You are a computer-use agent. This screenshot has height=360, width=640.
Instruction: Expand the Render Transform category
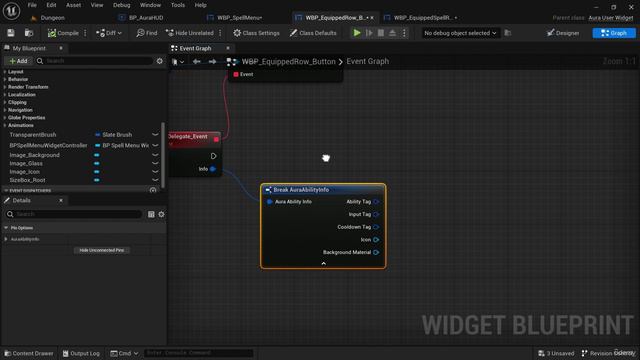click(x=5, y=87)
